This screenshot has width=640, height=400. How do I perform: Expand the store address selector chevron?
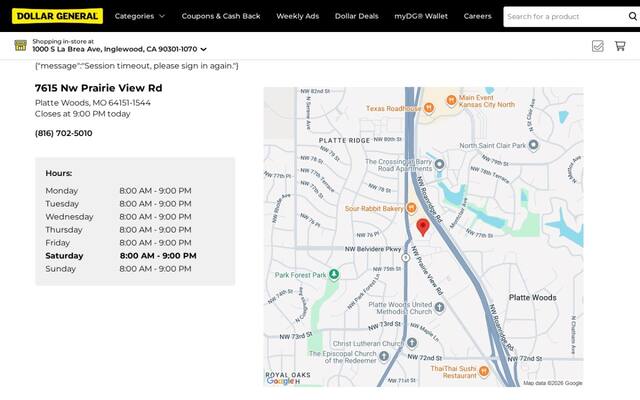pos(204,49)
